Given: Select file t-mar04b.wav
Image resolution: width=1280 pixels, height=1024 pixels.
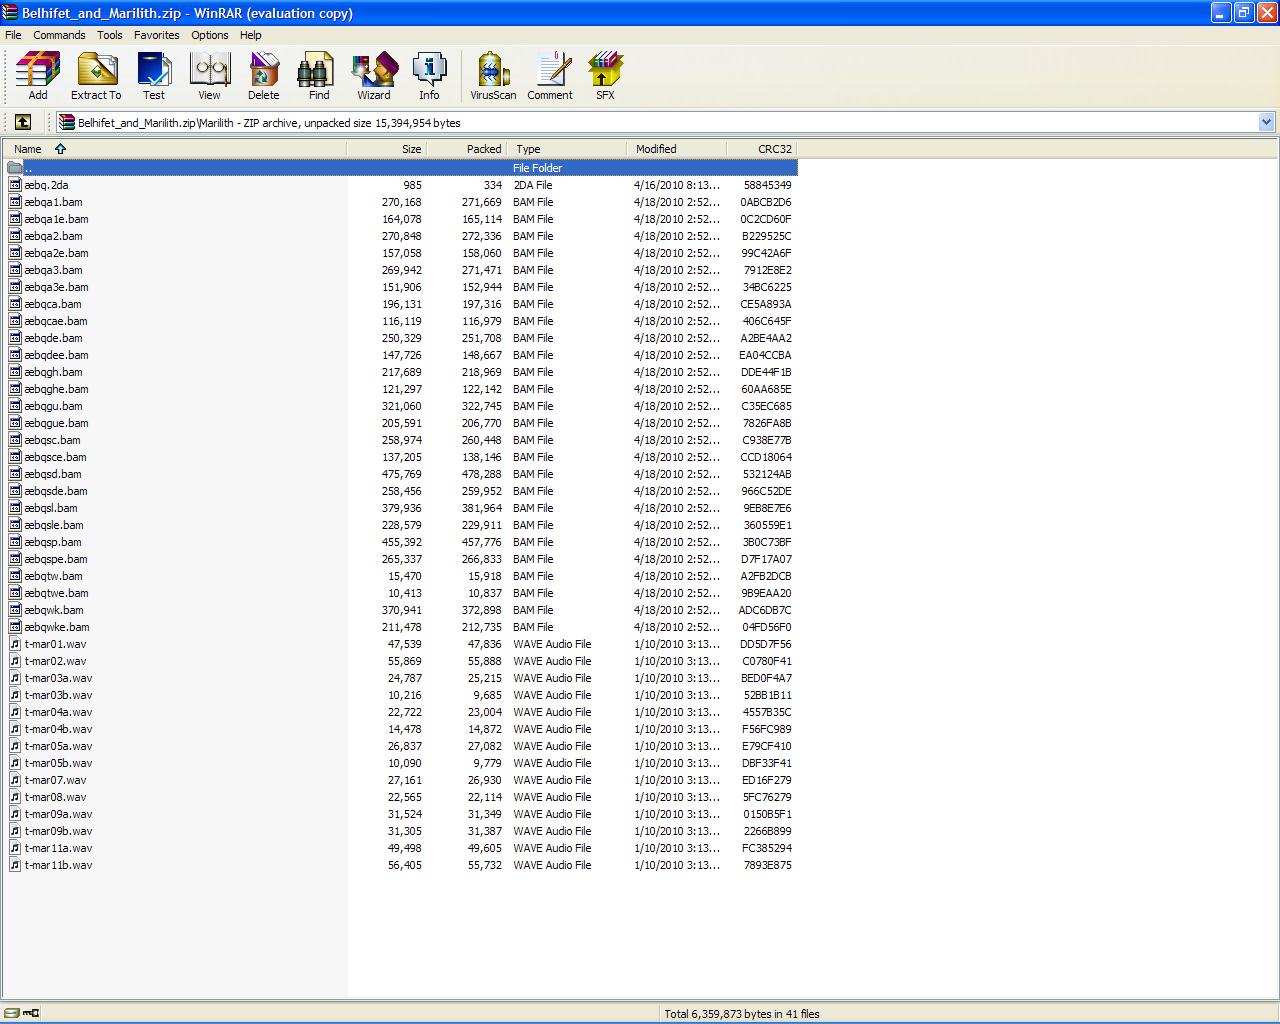Looking at the screenshot, I should point(59,729).
